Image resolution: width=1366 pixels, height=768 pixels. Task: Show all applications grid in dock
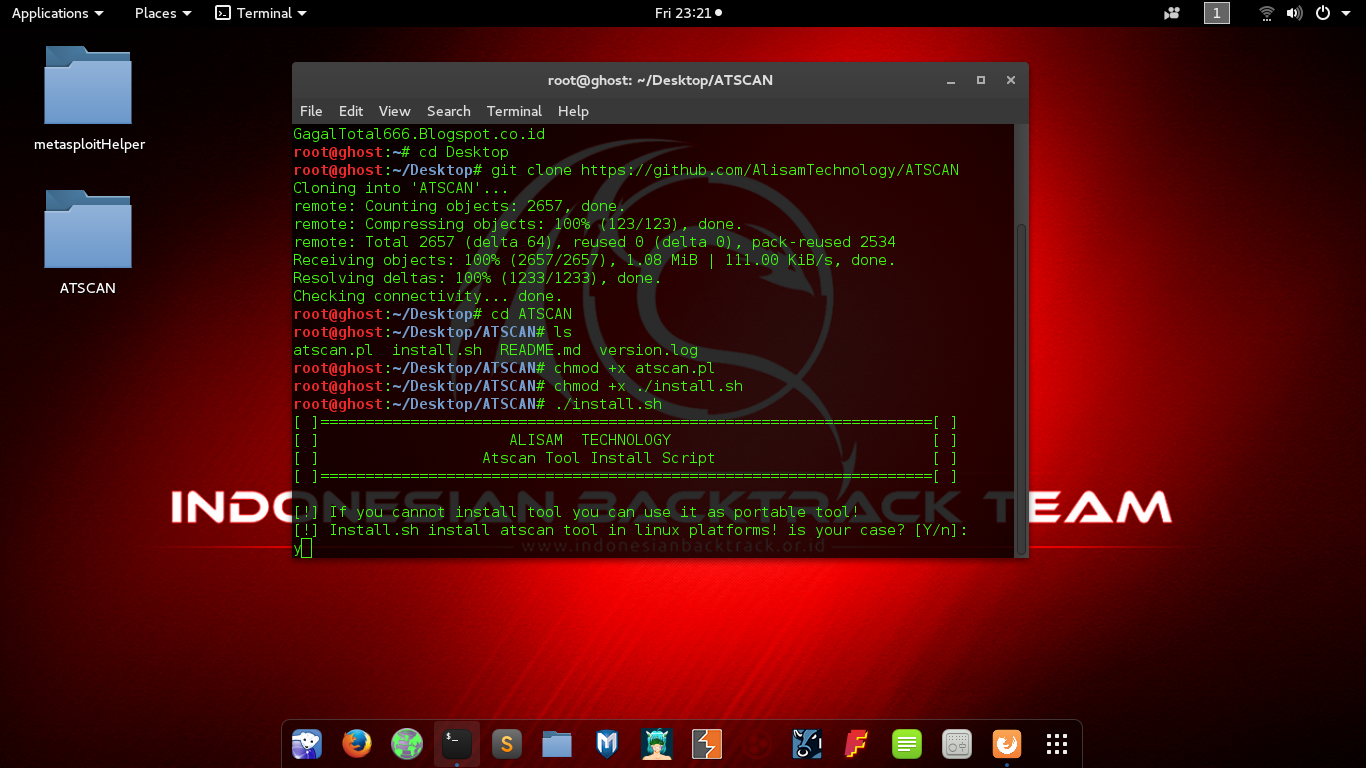click(x=1057, y=744)
